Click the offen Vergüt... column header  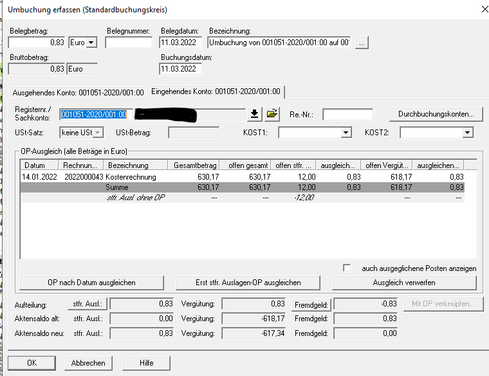(x=387, y=165)
